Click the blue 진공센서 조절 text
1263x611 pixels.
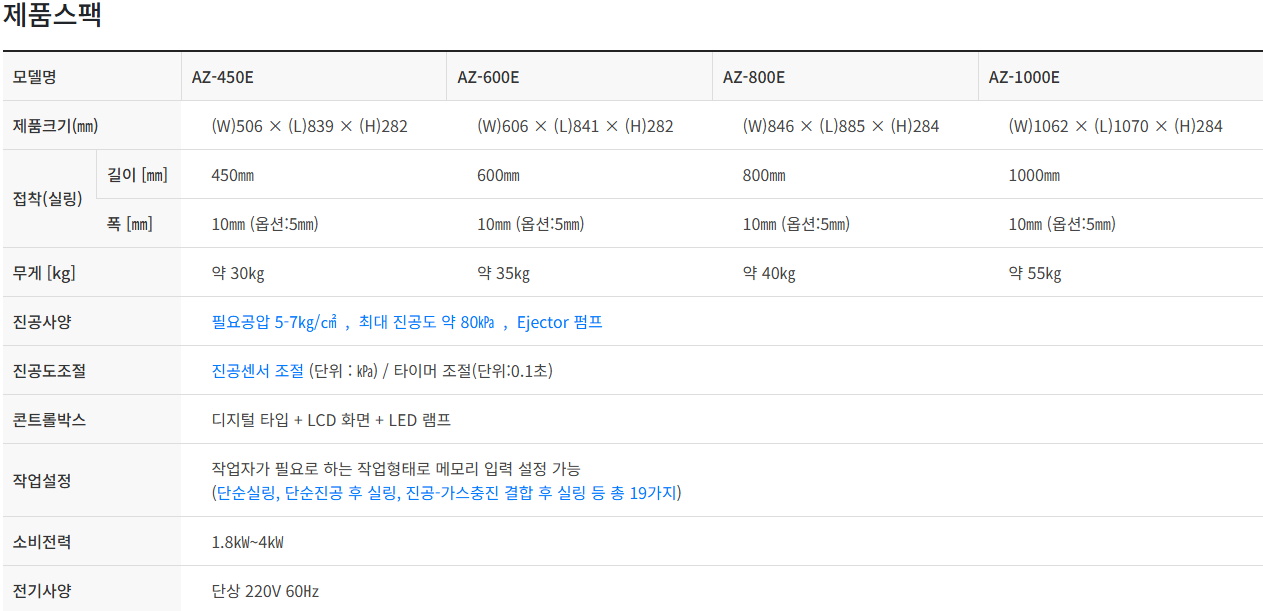pyautogui.click(x=257, y=371)
